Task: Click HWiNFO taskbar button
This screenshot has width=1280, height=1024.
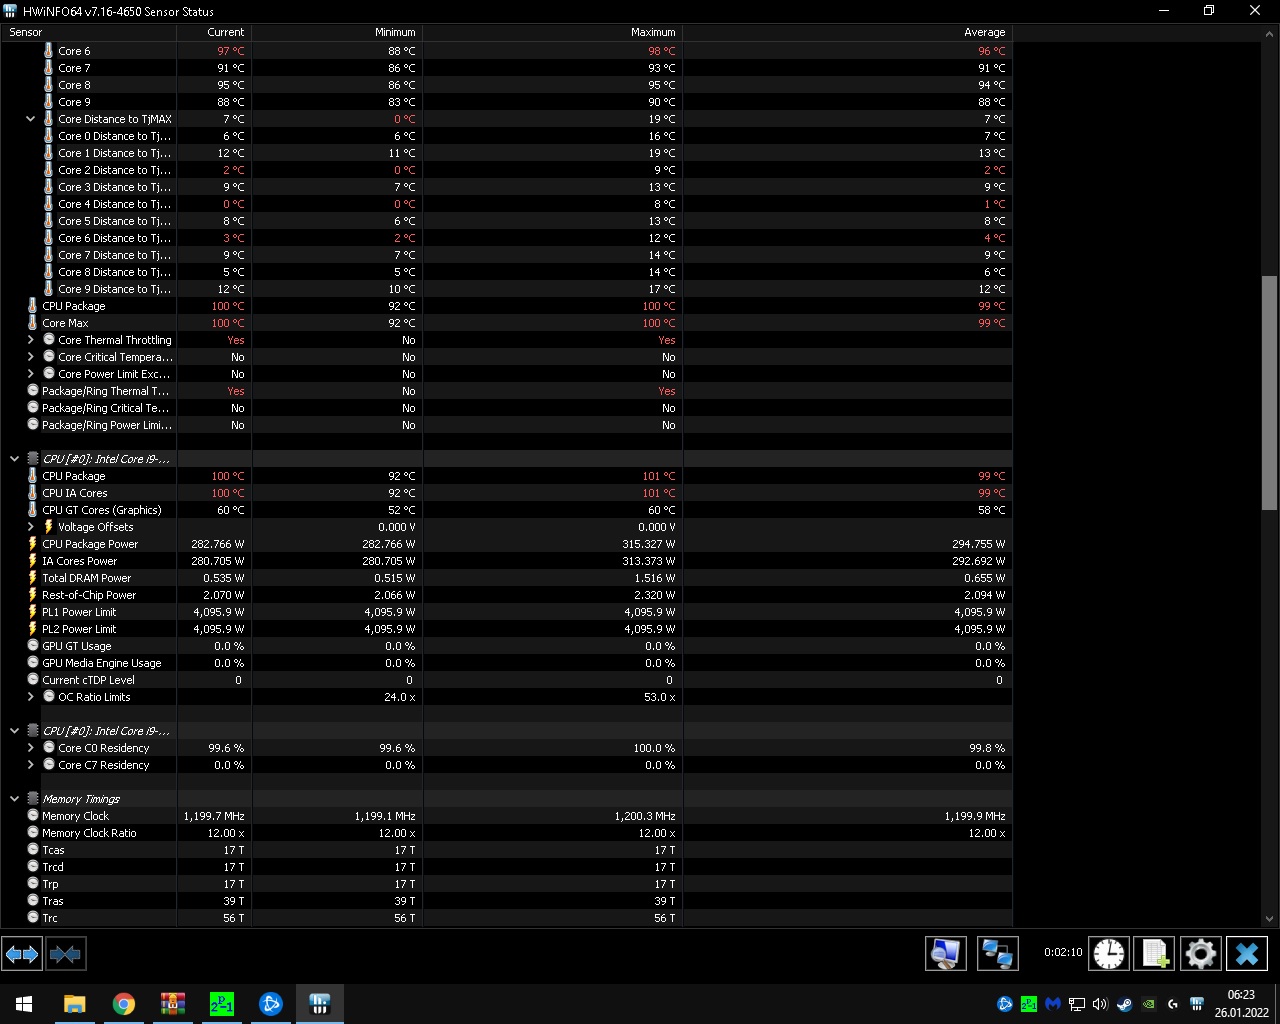Action: (x=320, y=1004)
